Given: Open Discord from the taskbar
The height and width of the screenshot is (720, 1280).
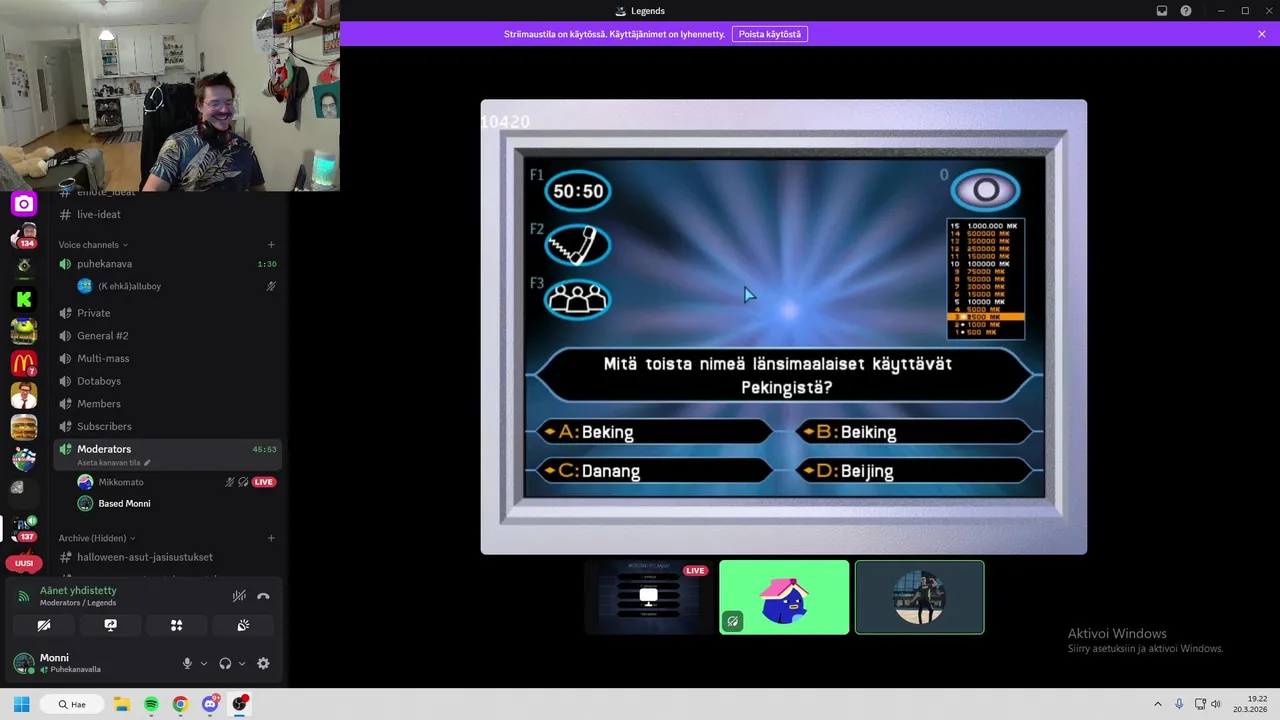Looking at the screenshot, I should point(210,704).
